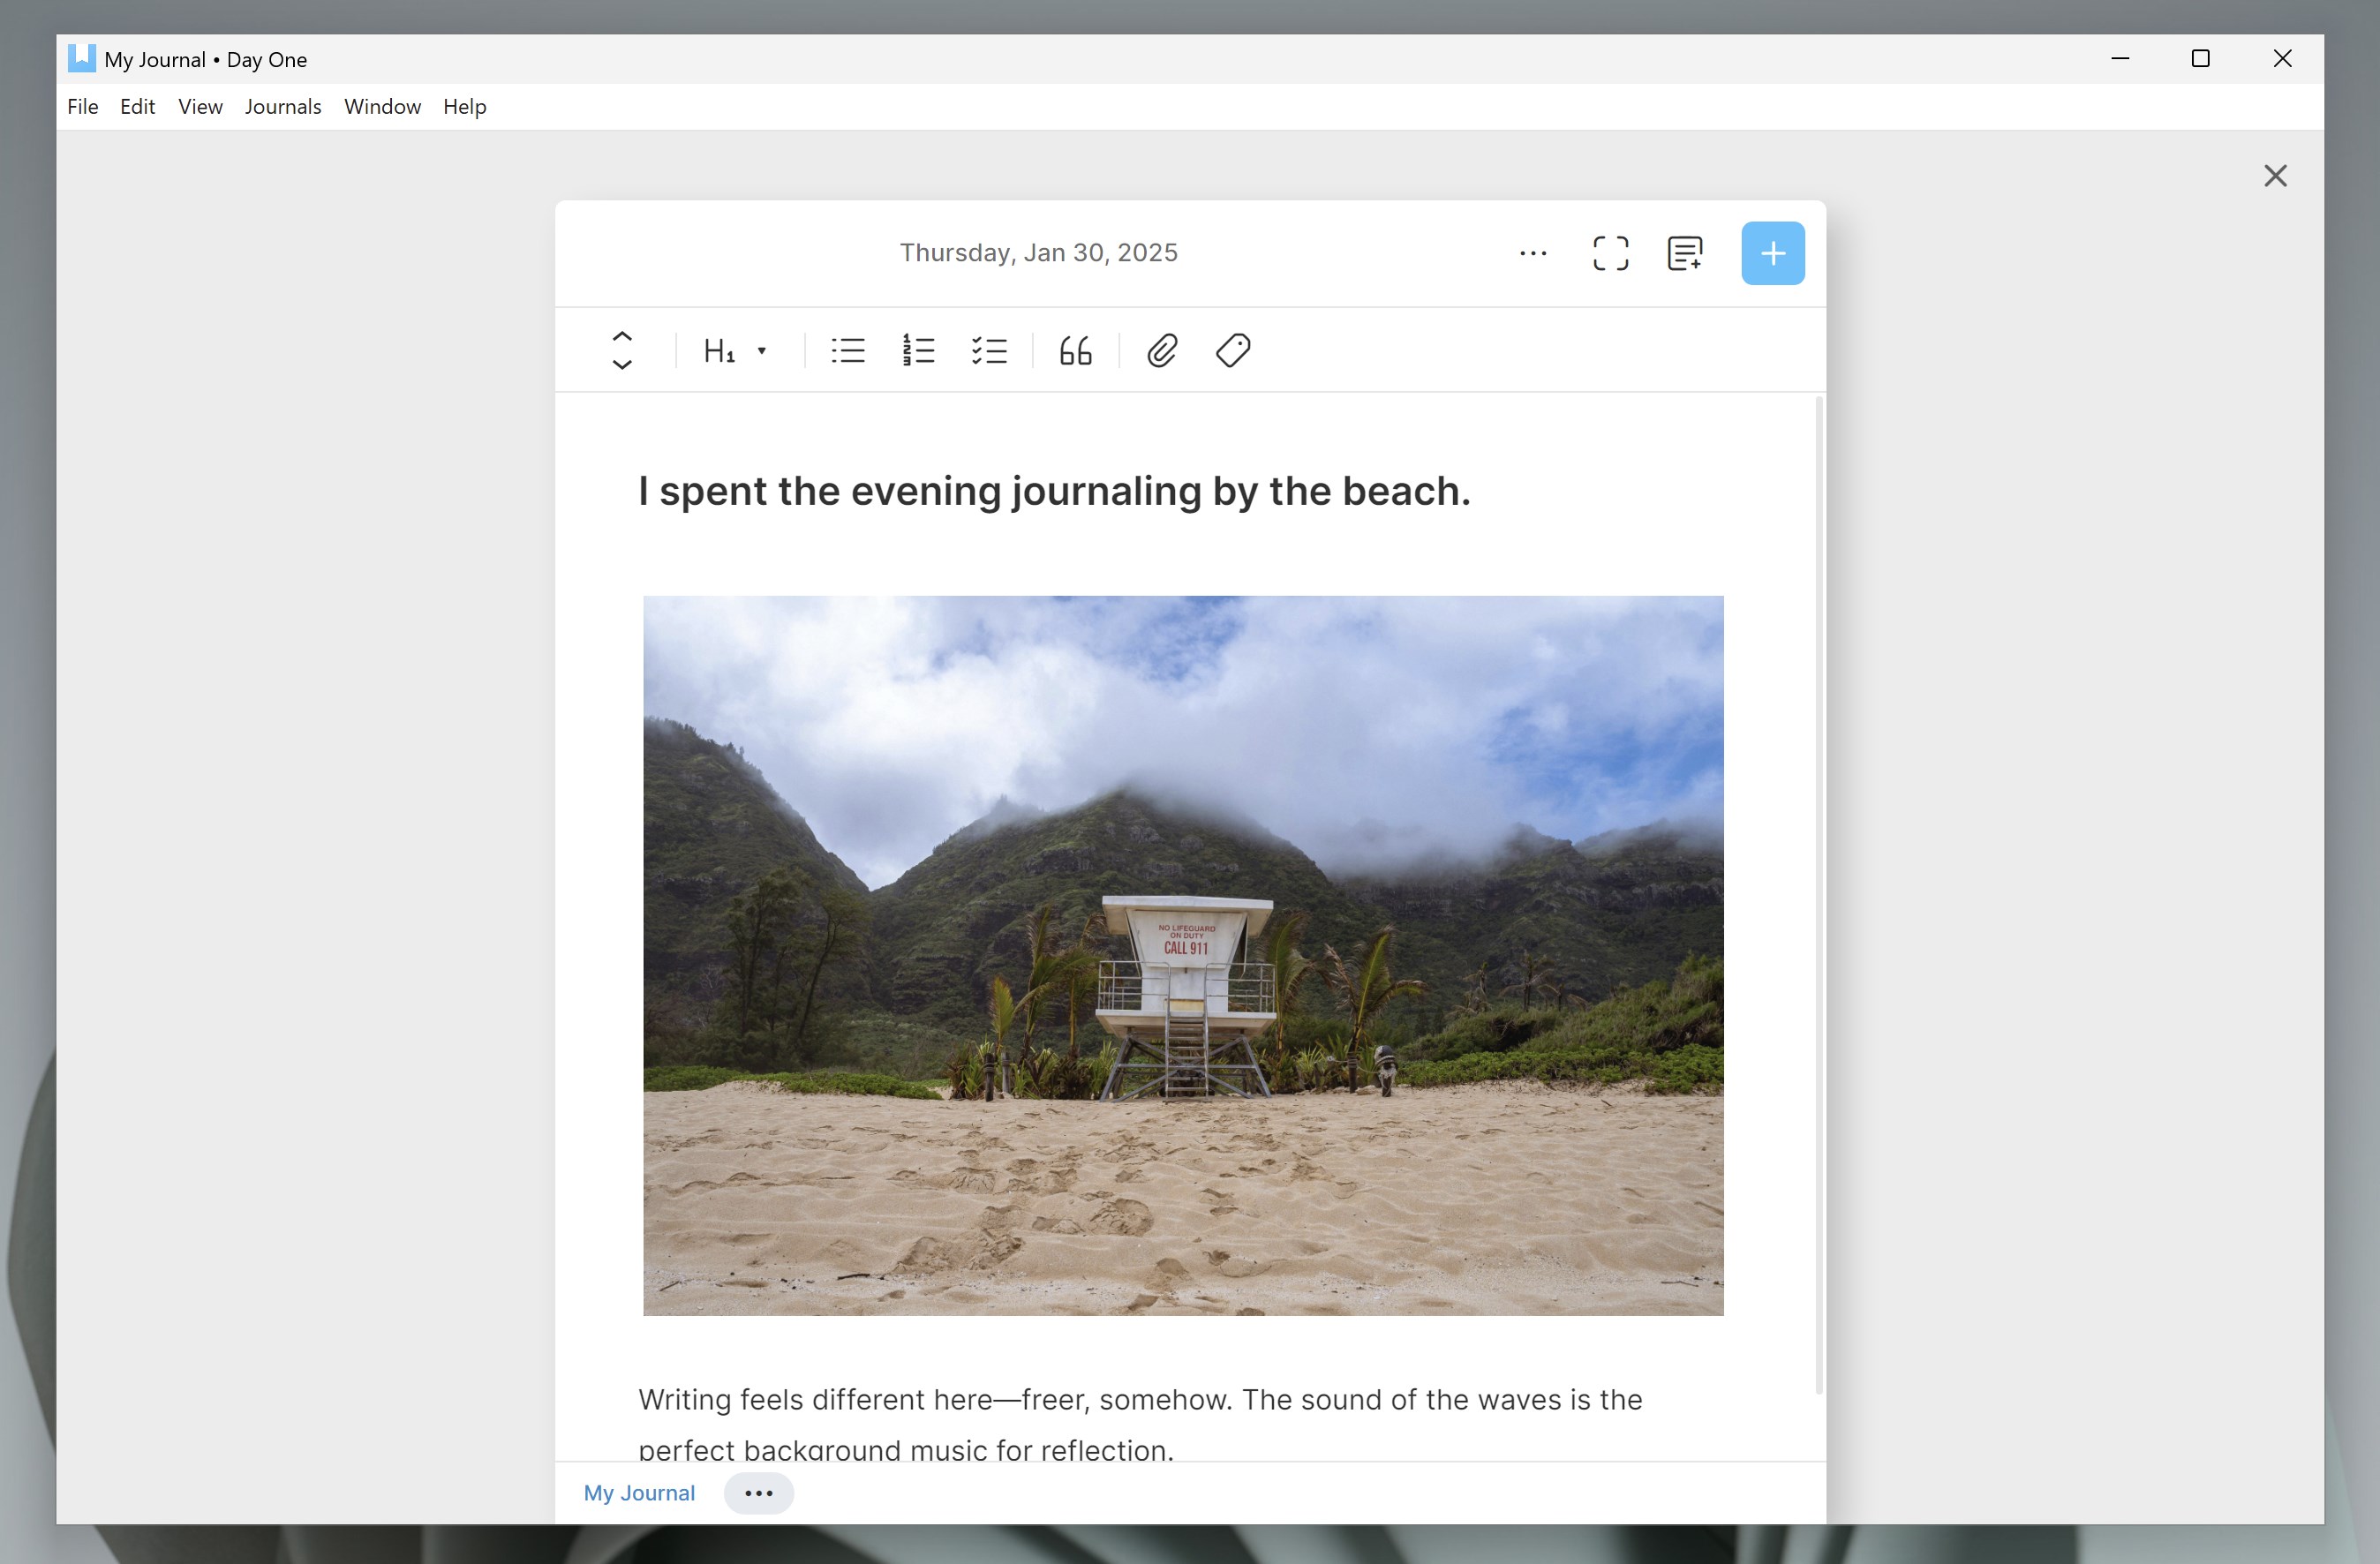Open the Journals menu
The height and width of the screenshot is (1564, 2380).
coord(283,107)
